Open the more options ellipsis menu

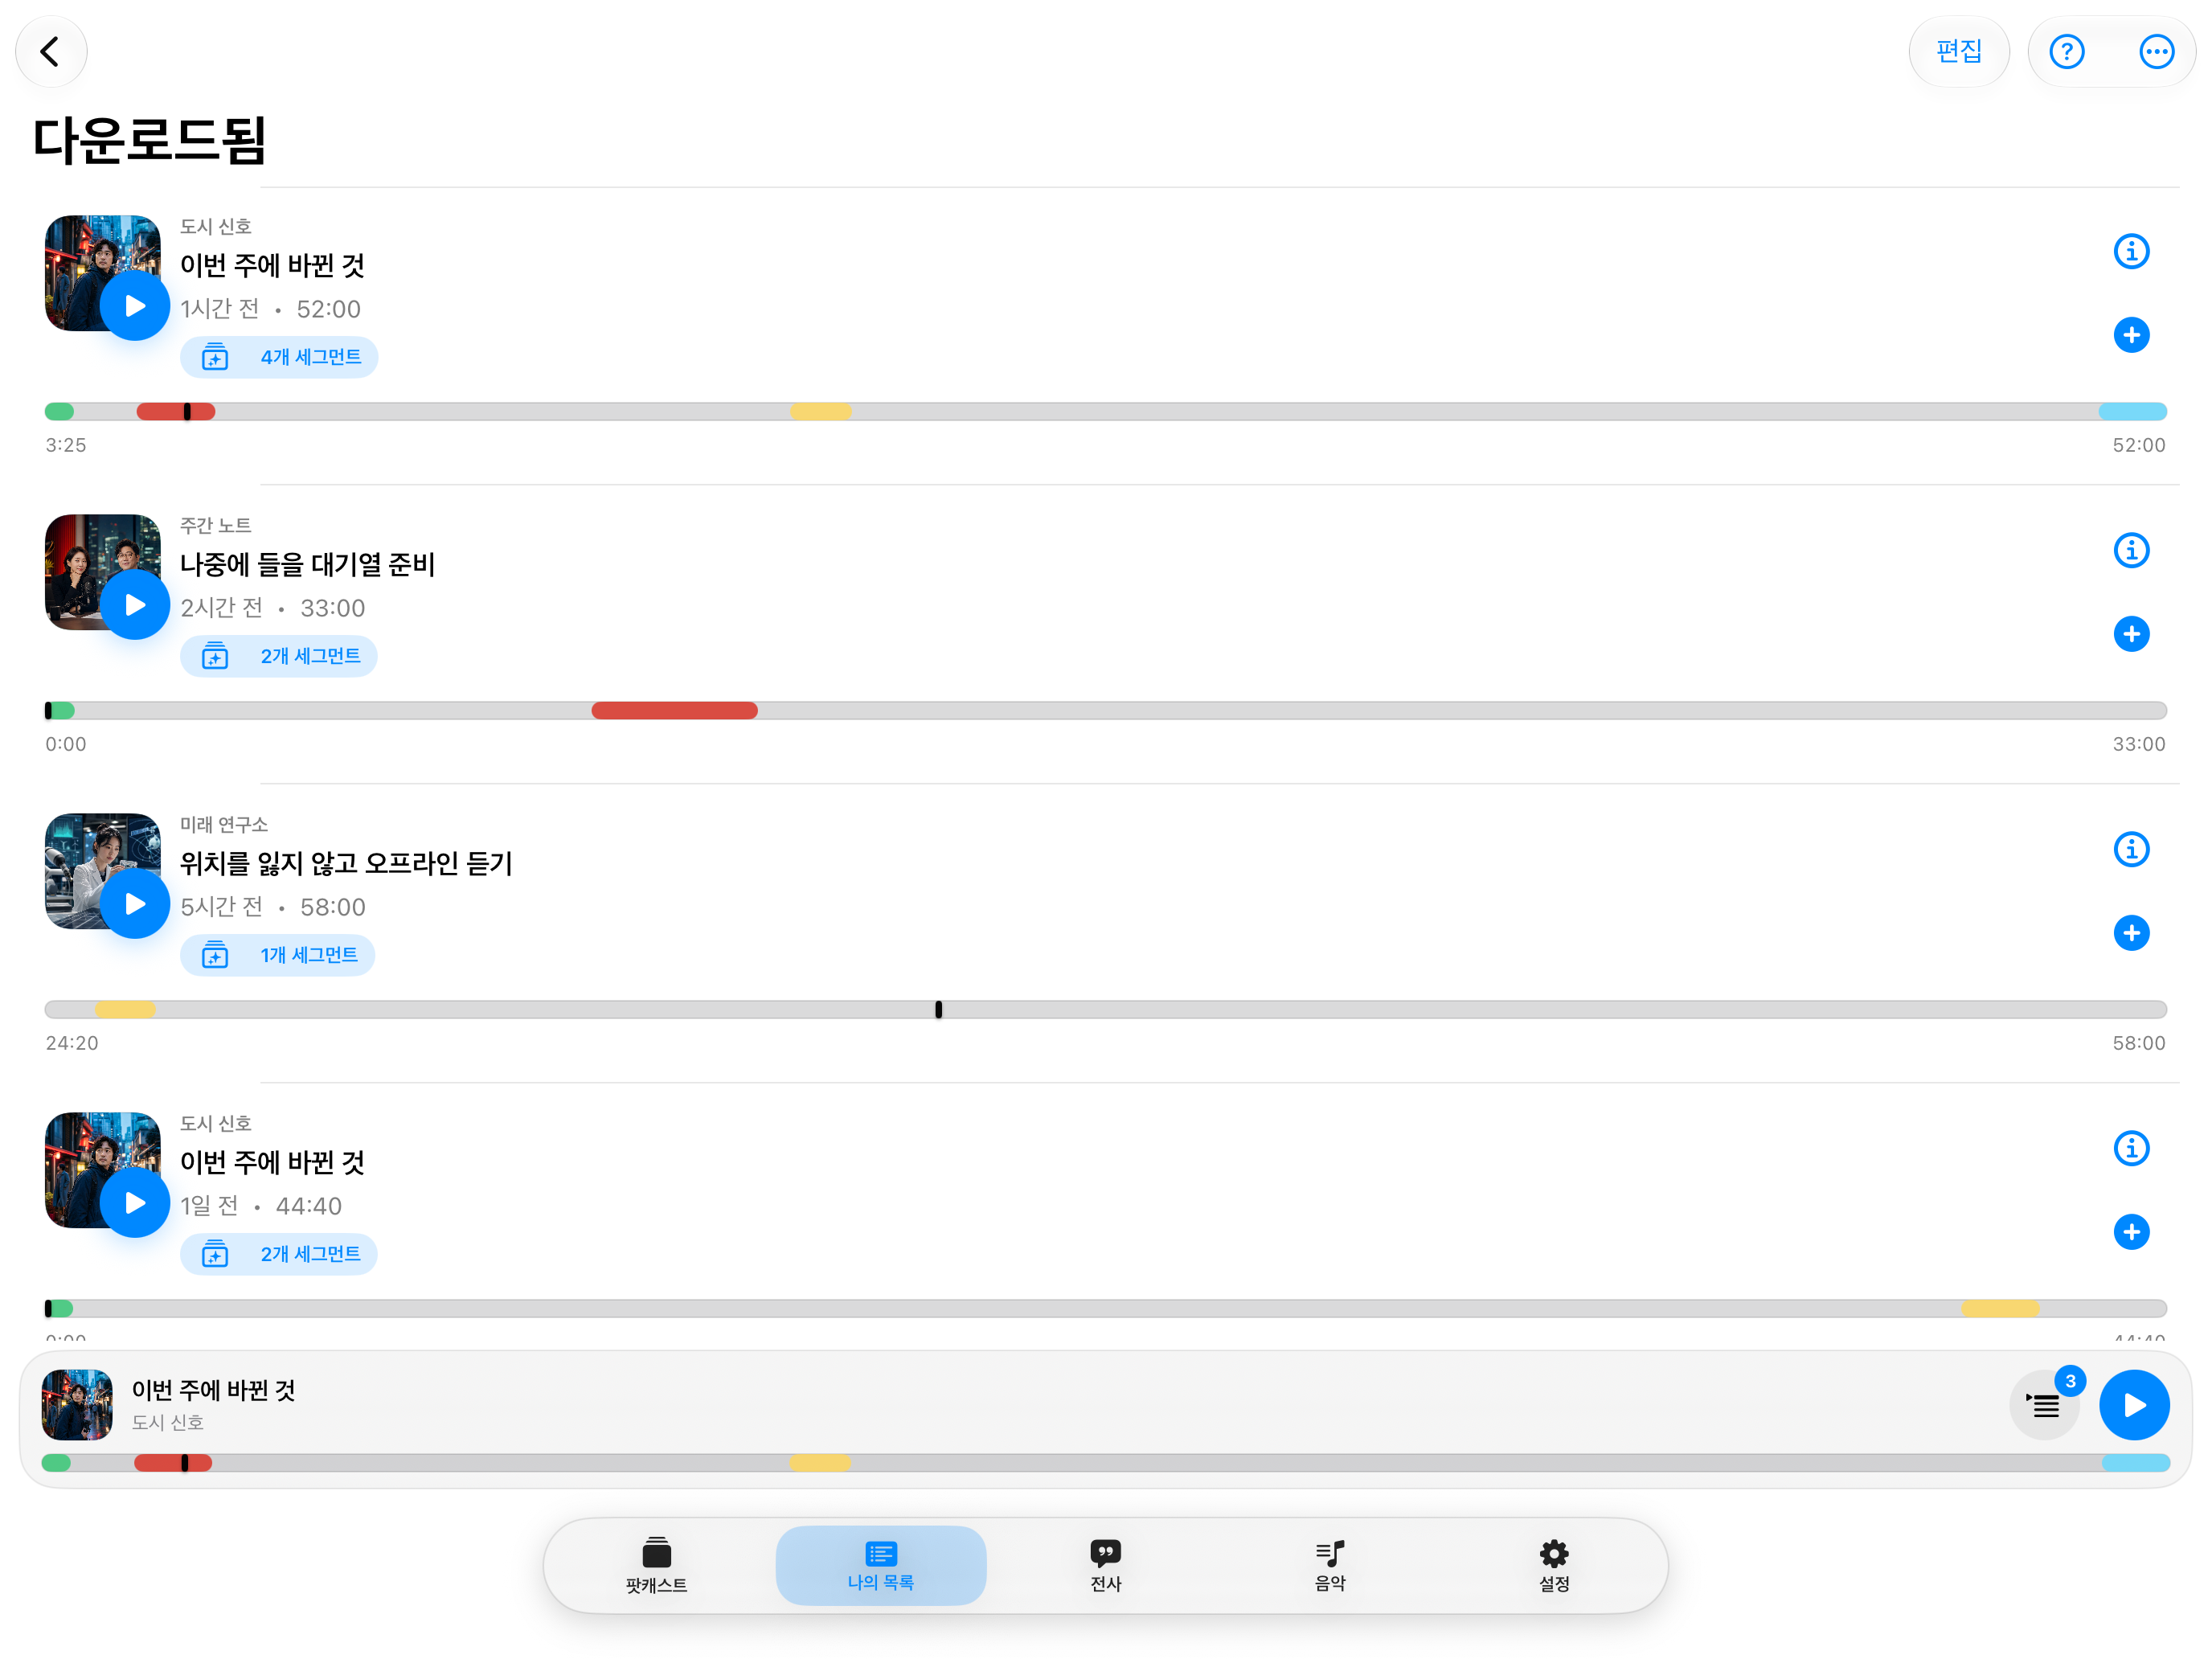click(2156, 51)
